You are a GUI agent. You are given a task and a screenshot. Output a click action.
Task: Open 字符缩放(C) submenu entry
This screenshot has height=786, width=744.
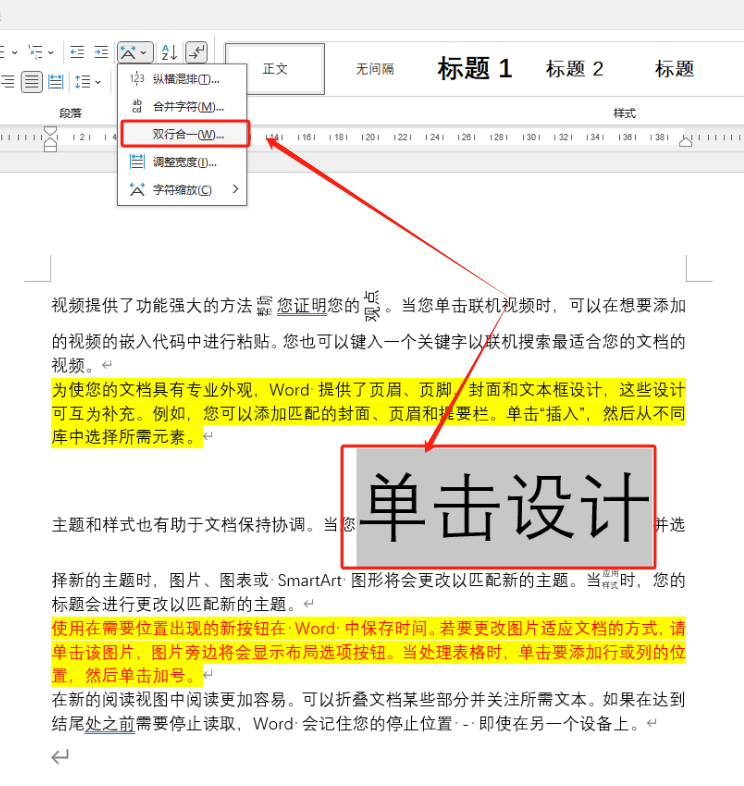pyautogui.click(x=182, y=189)
